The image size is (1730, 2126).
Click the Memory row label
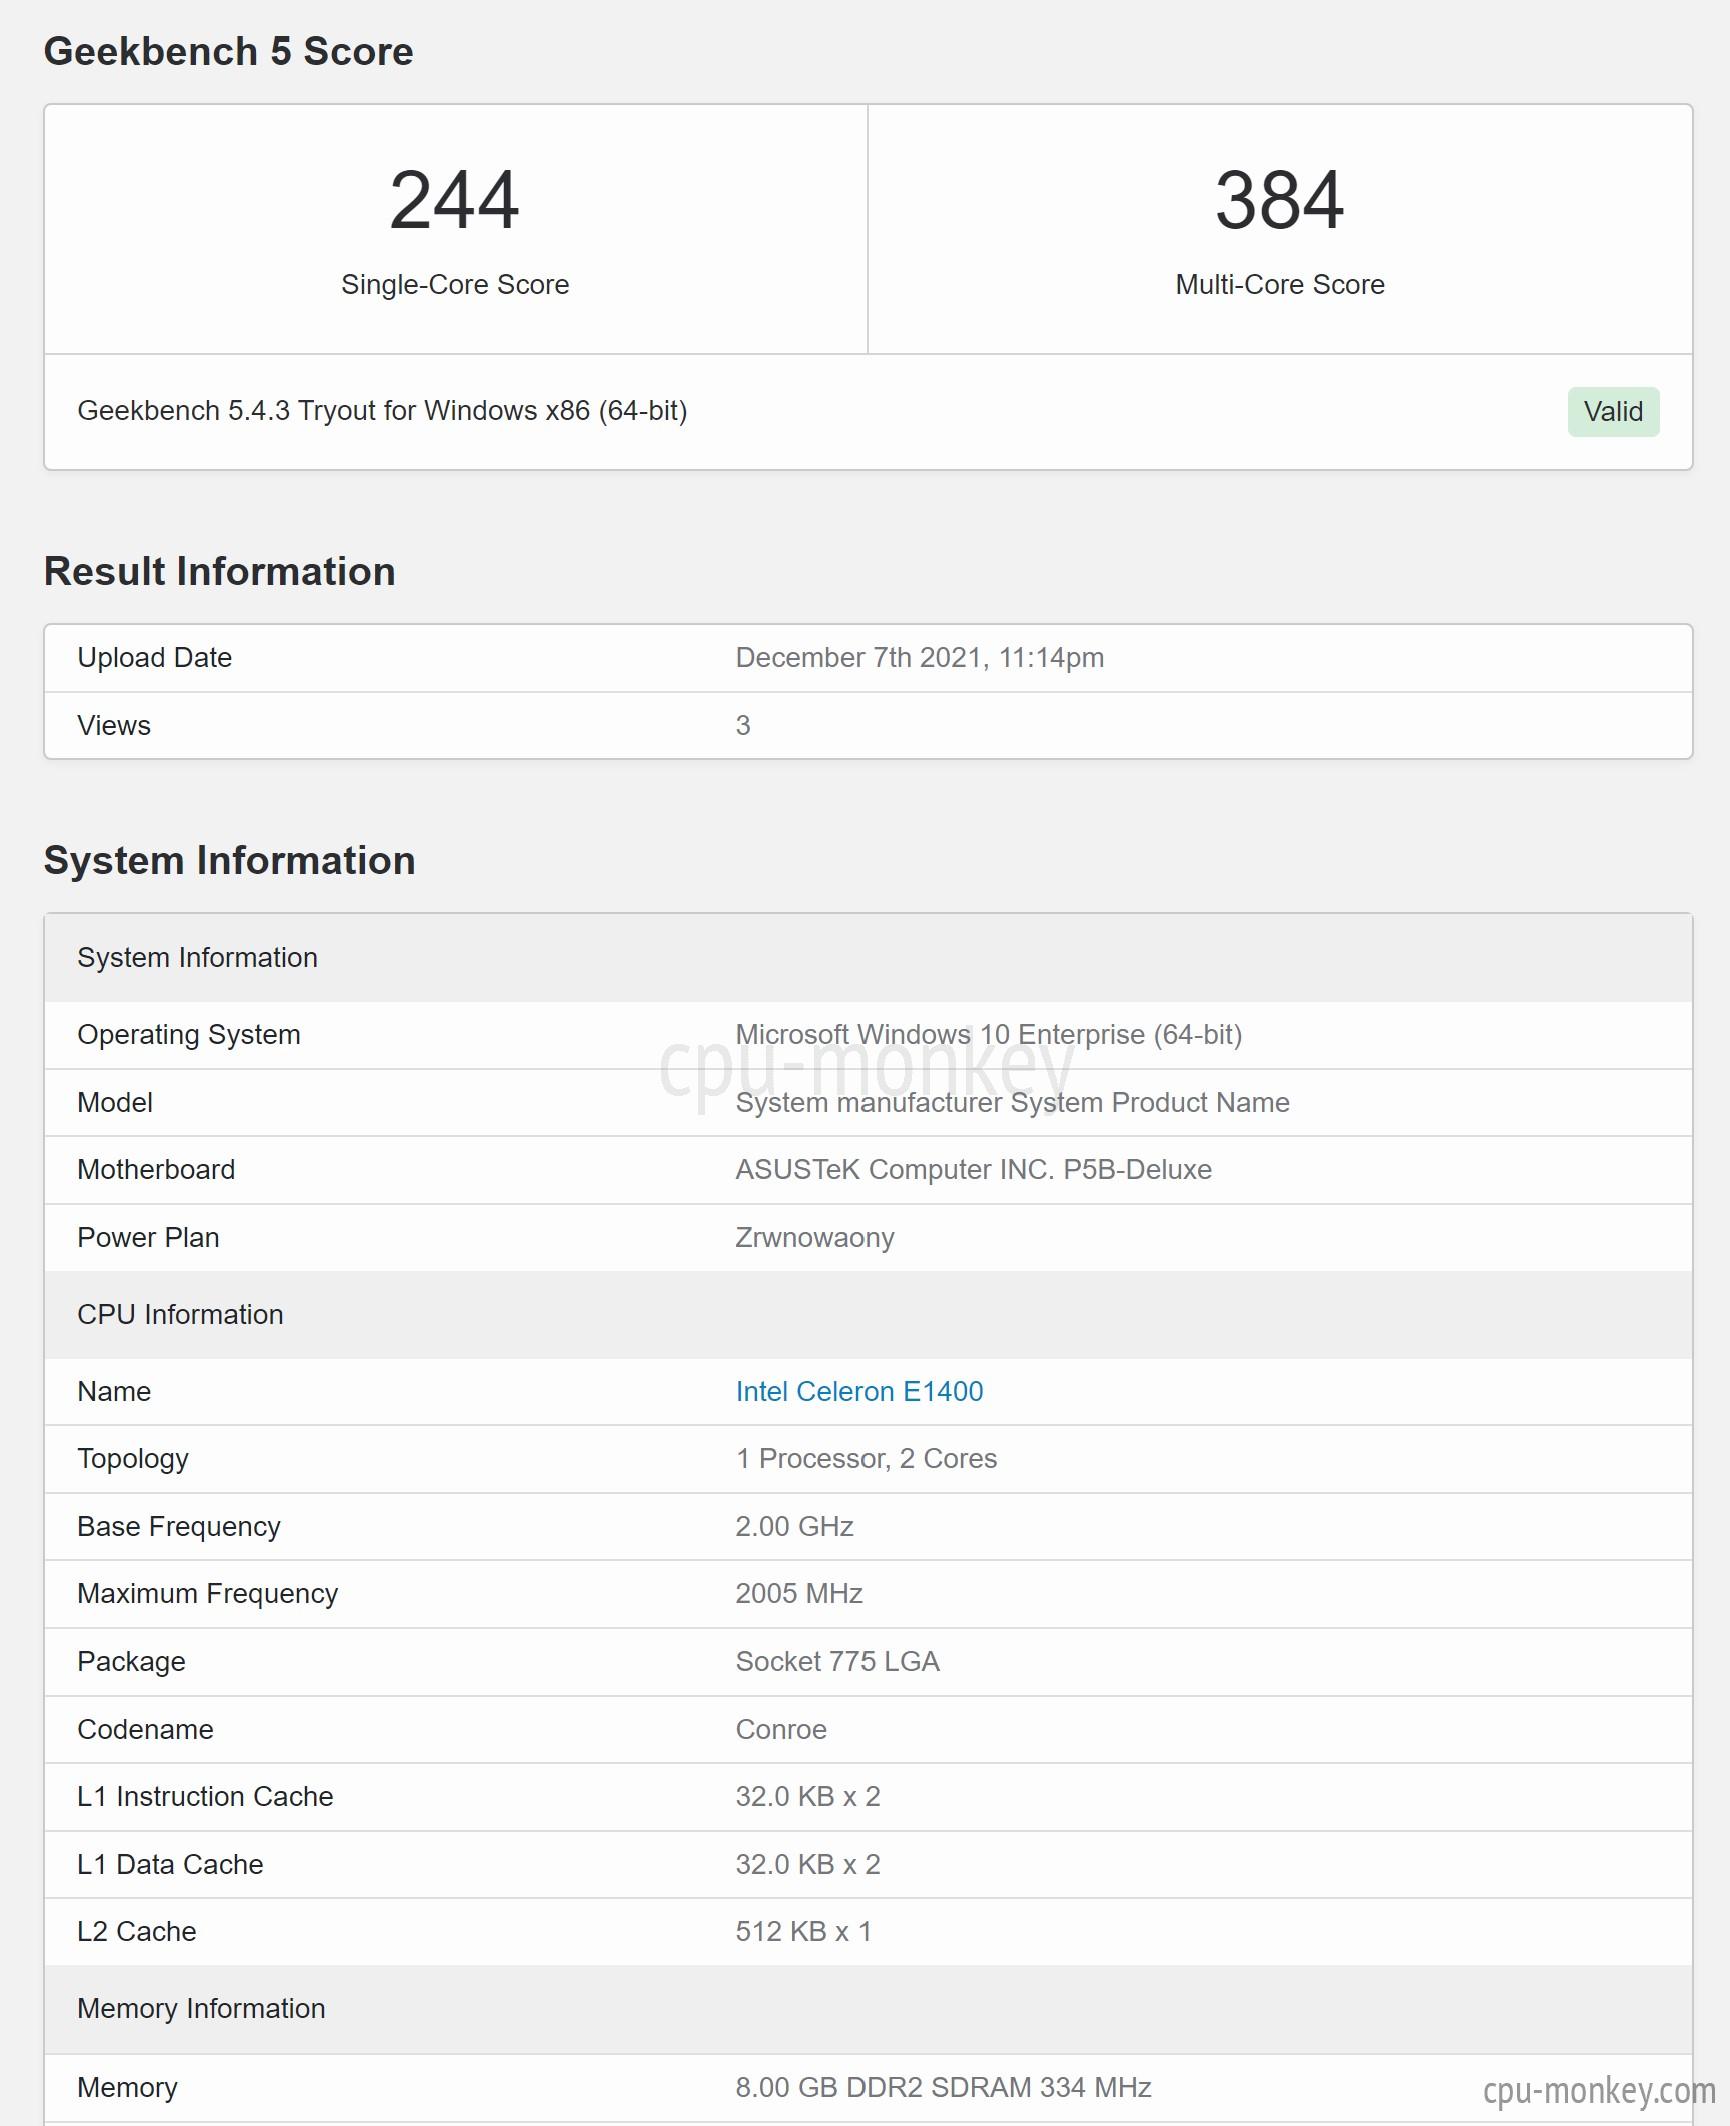127,2087
